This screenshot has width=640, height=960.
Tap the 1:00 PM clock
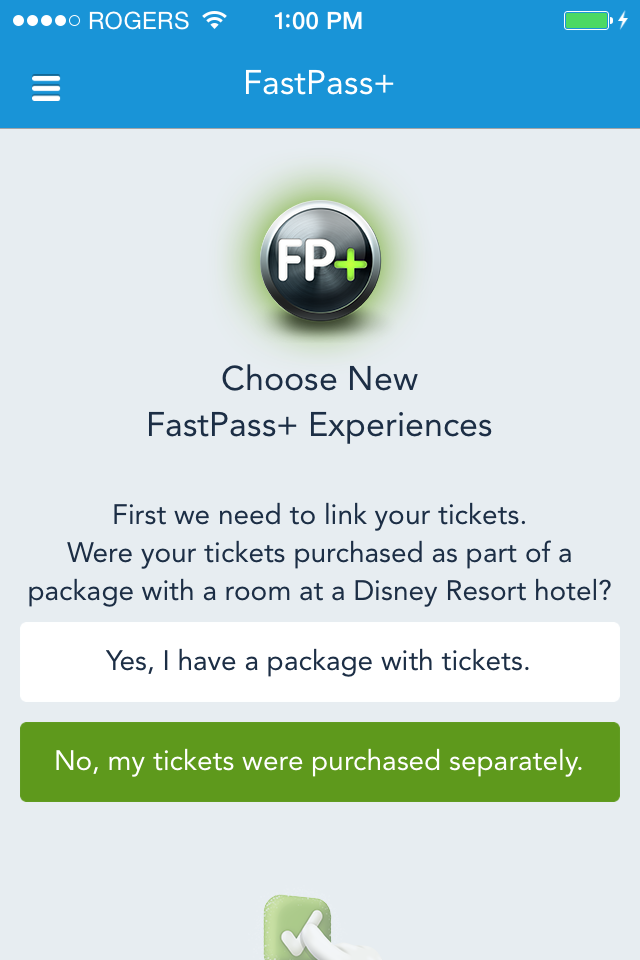coord(319,20)
